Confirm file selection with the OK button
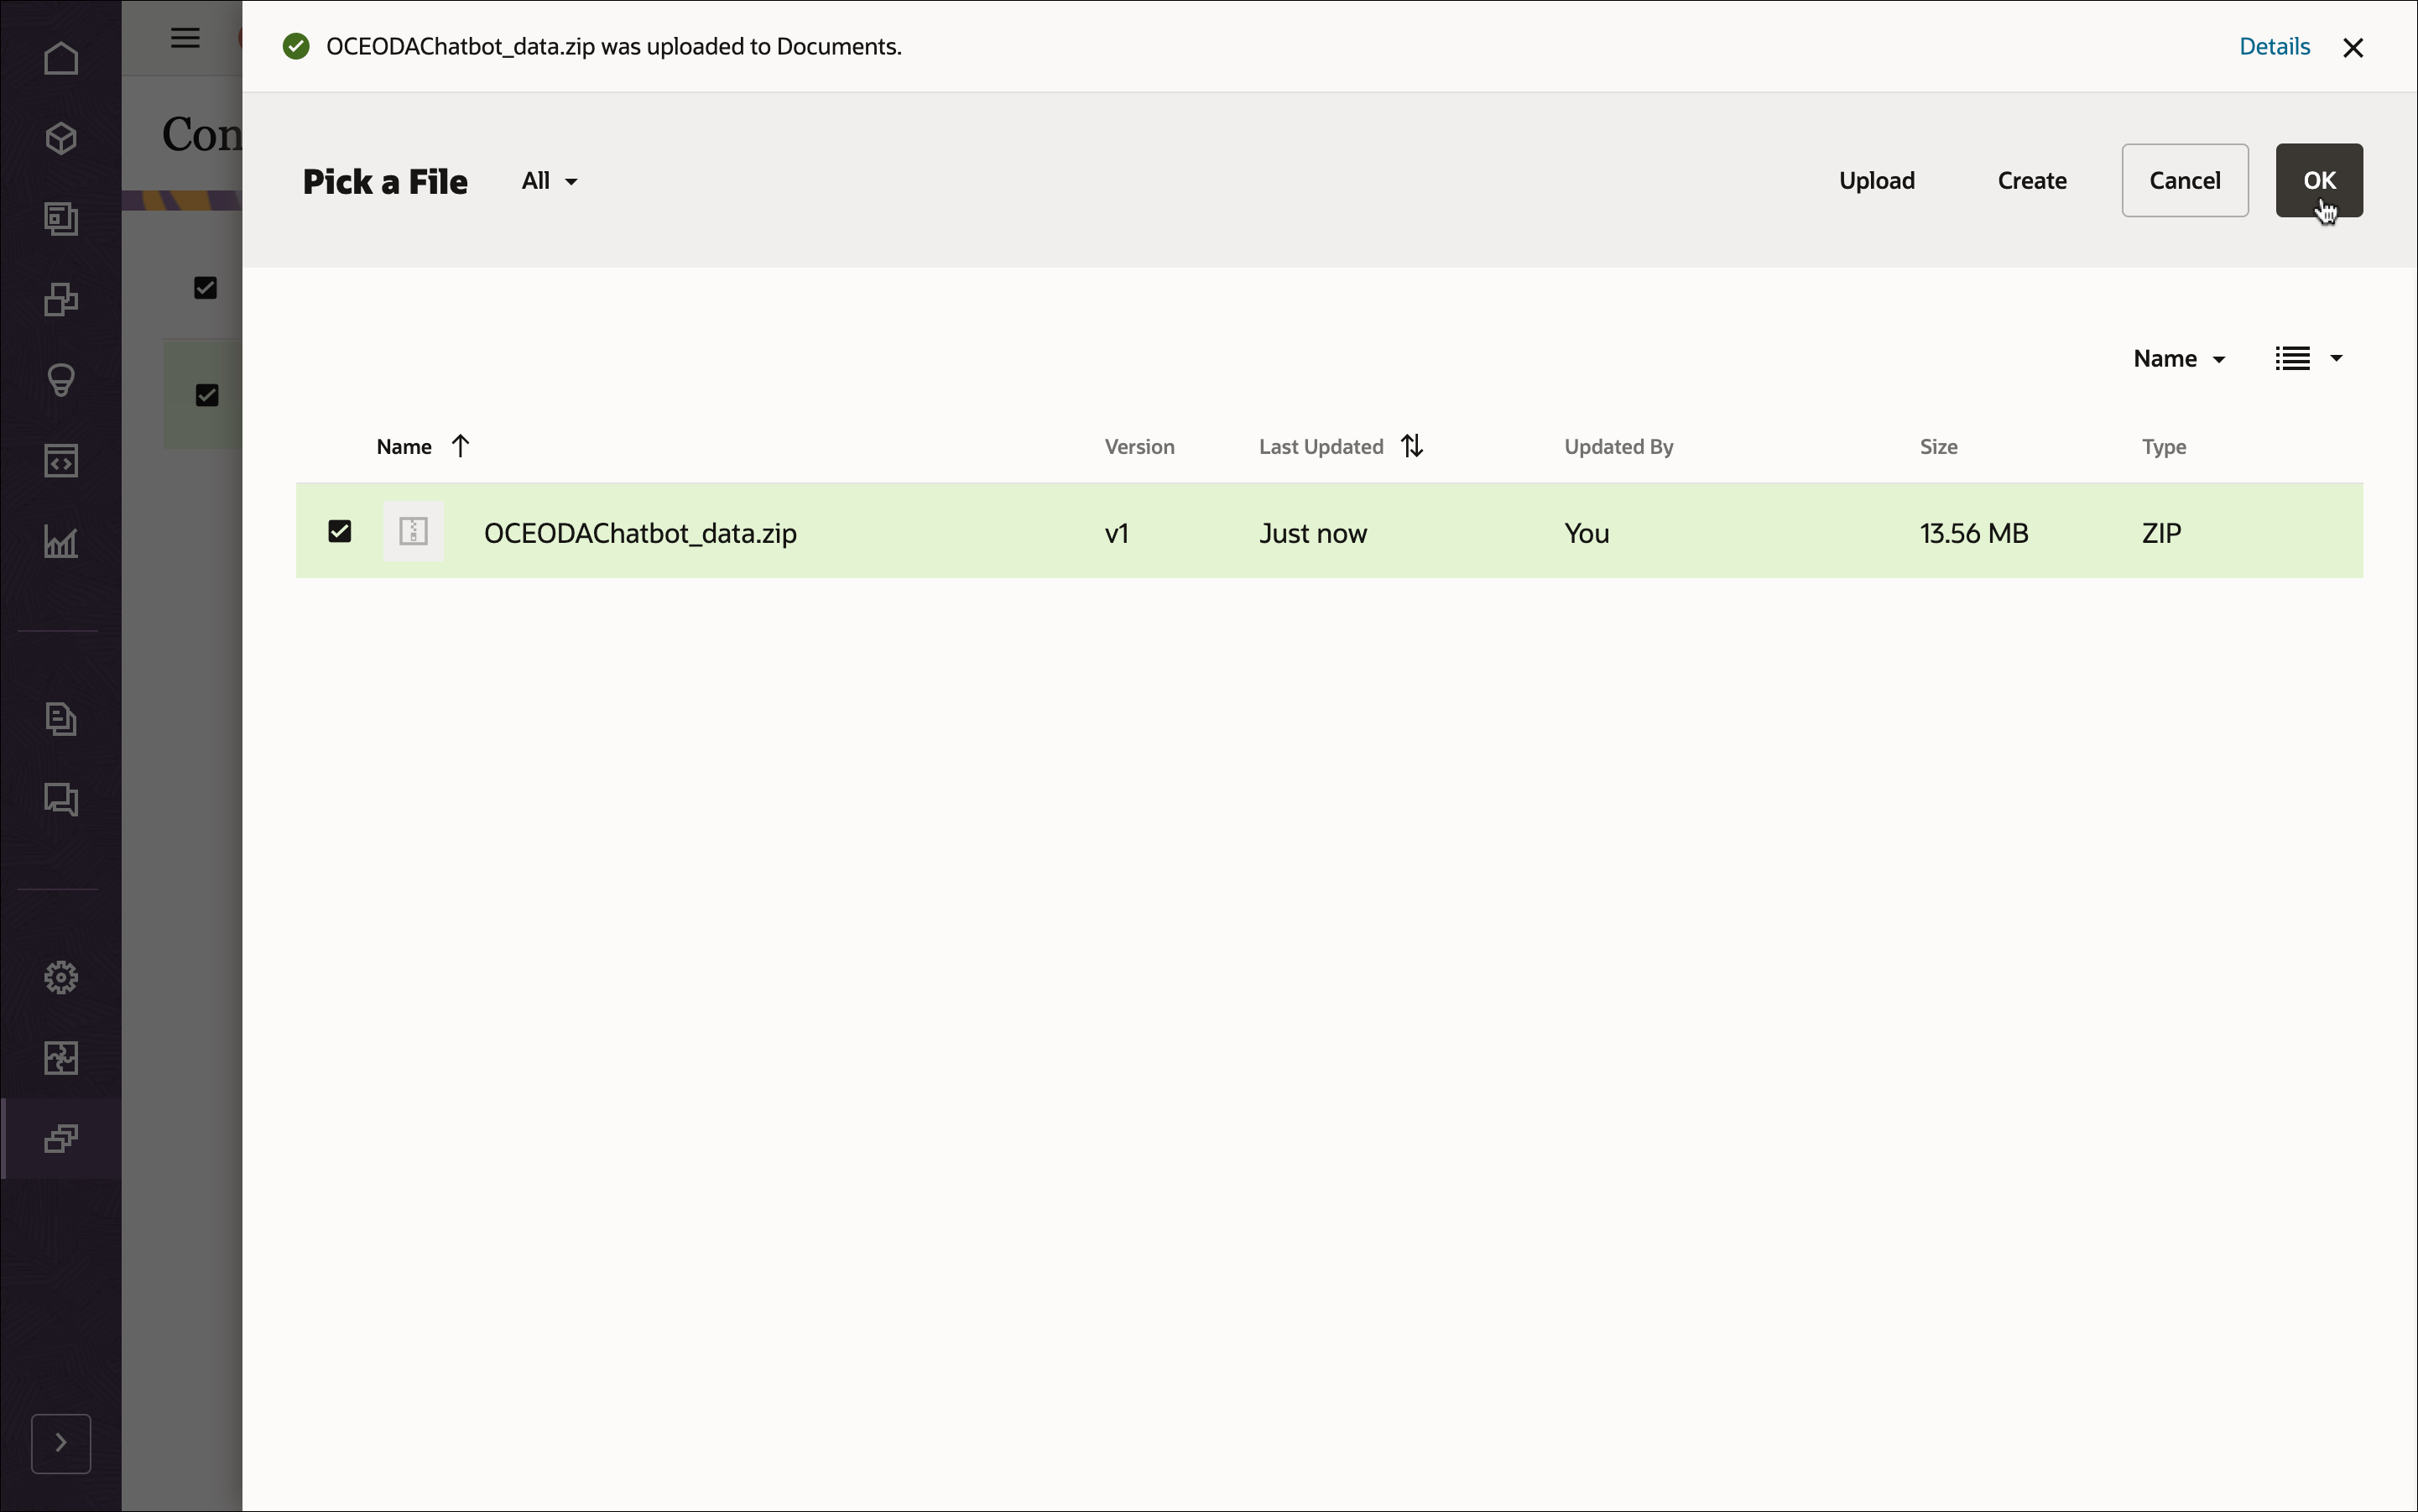The image size is (2418, 1512). pyautogui.click(x=2318, y=181)
